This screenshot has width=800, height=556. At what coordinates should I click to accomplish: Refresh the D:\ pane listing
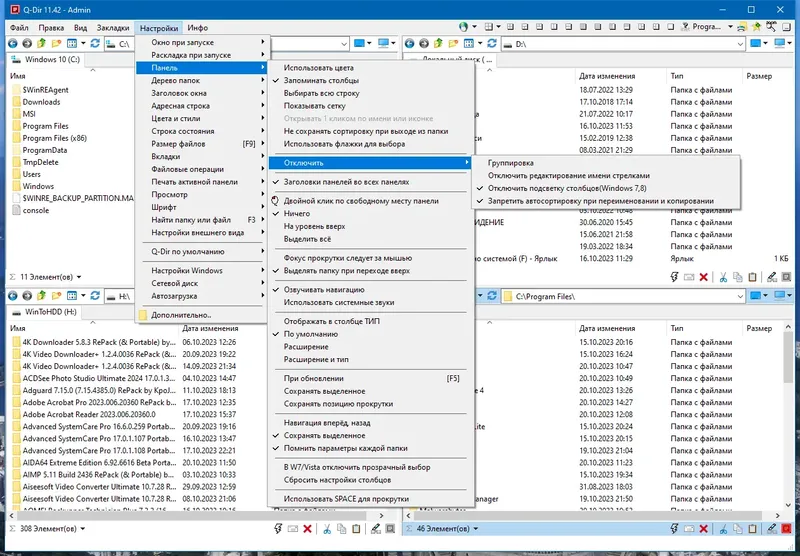click(492, 44)
